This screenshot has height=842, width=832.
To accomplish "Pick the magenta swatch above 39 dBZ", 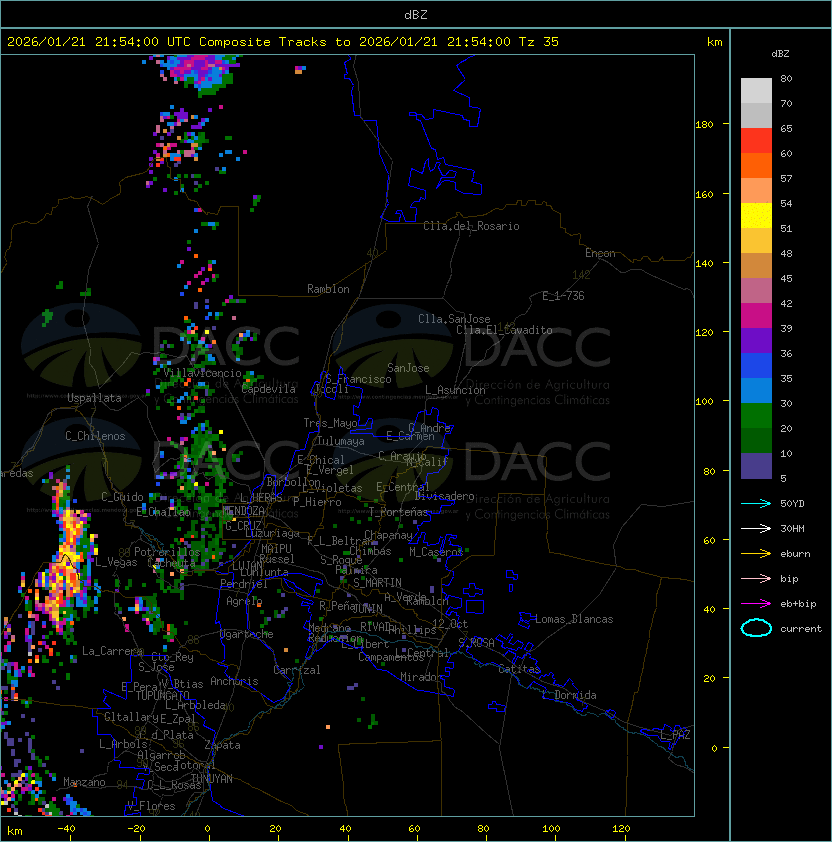I will tap(756, 316).
